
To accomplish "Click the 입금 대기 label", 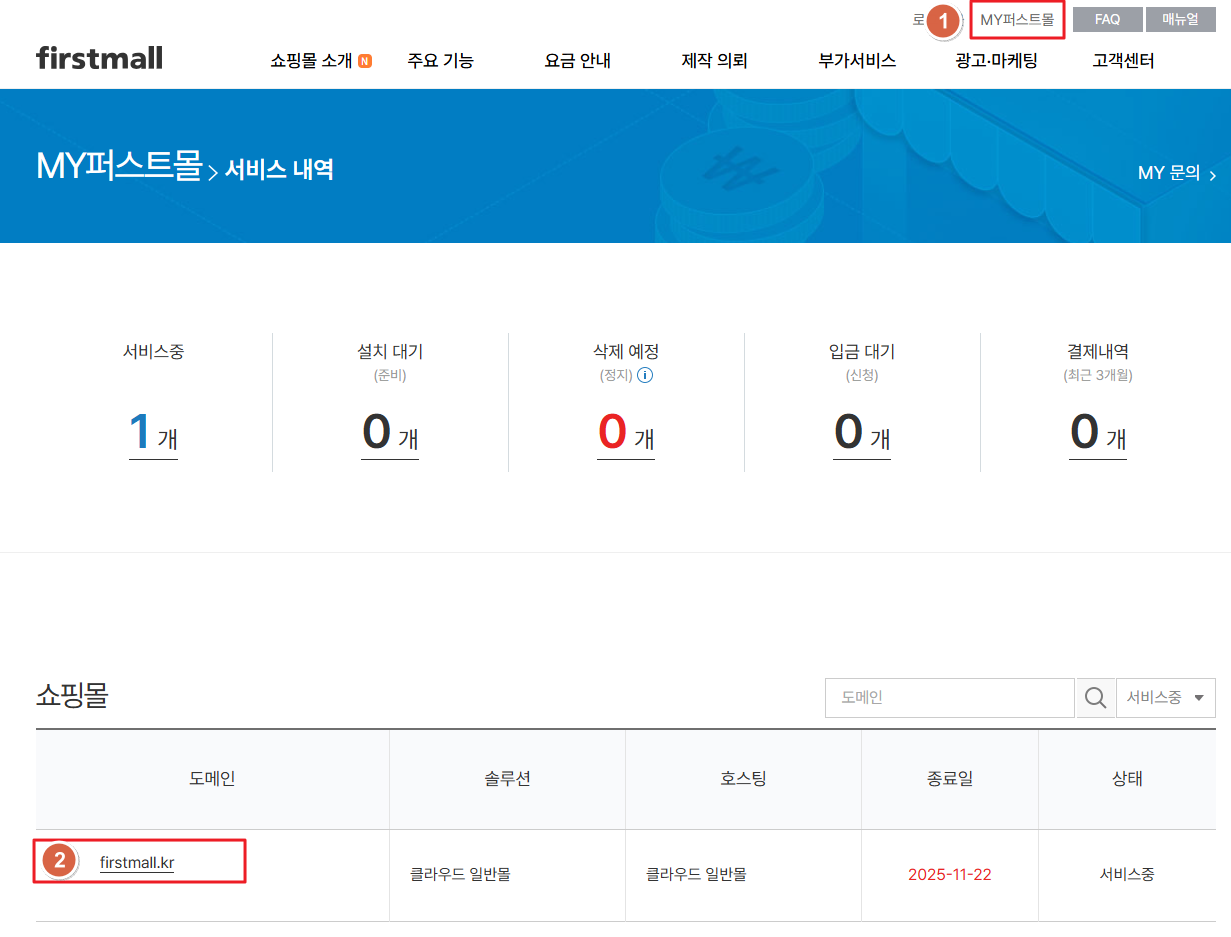I will point(862,352).
